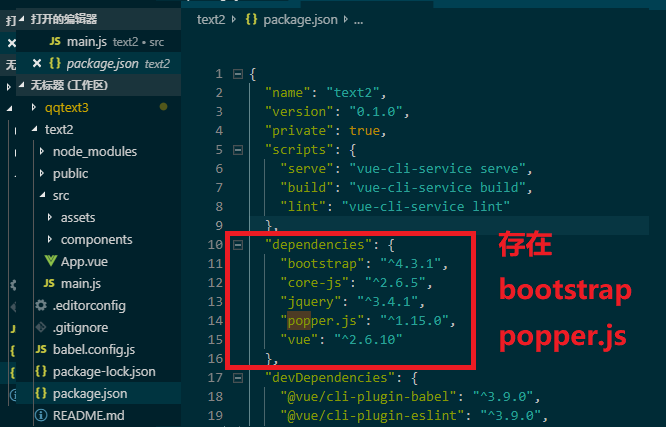Fold the devDependencies block at line 17
Image resolution: width=666 pixels, height=427 pixels.
click(x=238, y=378)
